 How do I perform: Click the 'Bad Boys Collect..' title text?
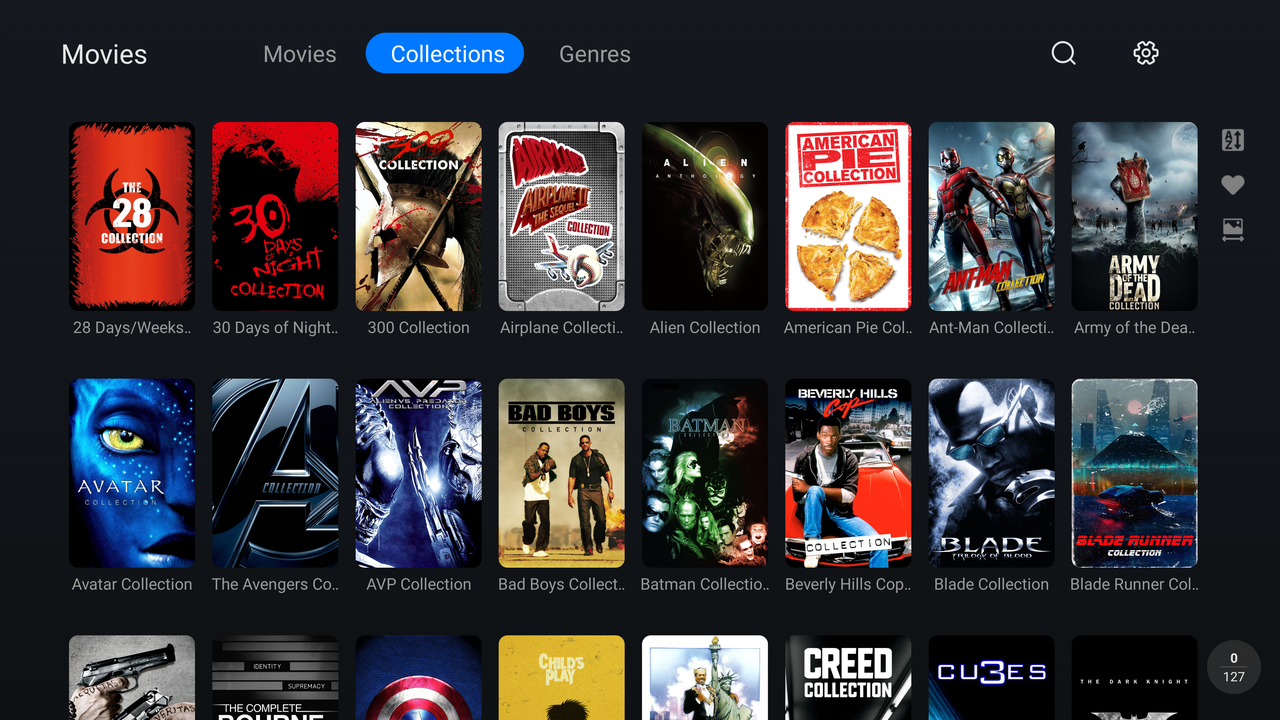click(x=562, y=584)
